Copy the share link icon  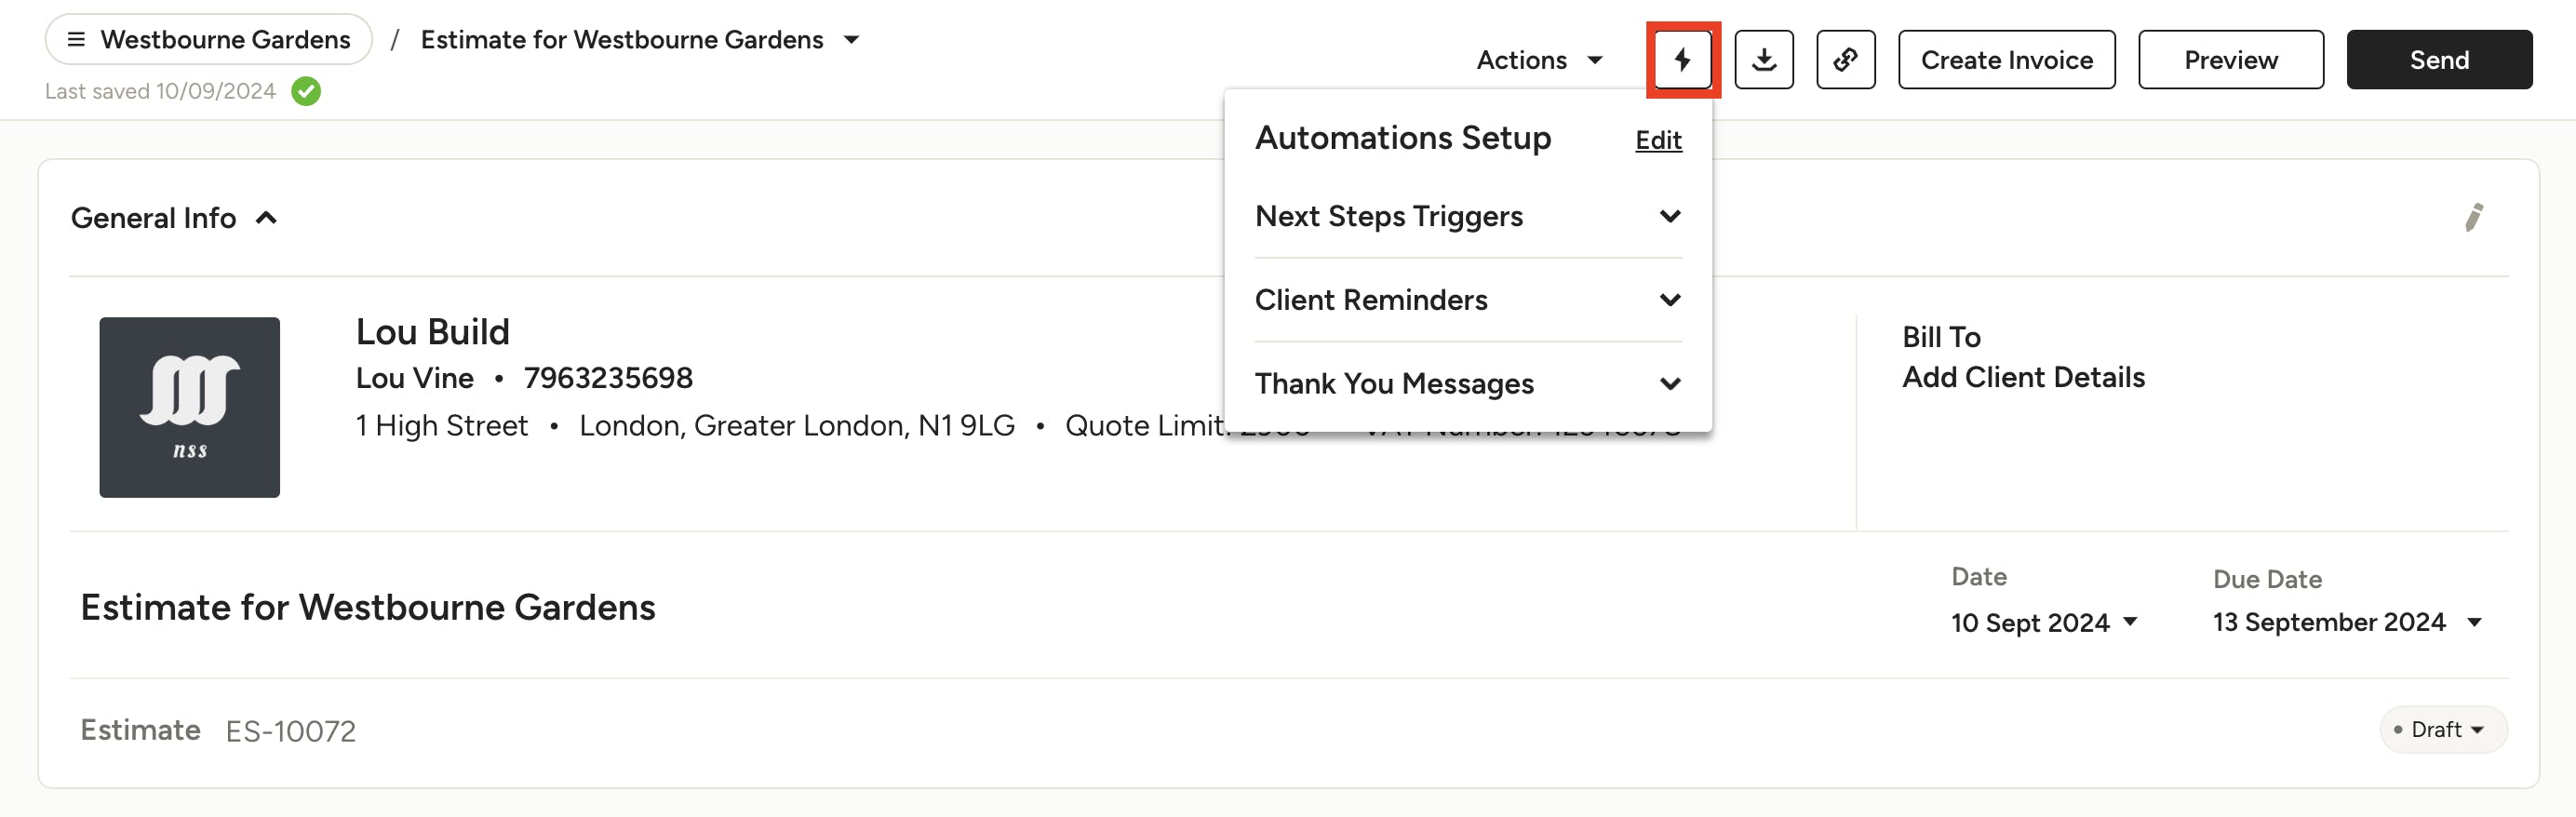pos(1845,60)
